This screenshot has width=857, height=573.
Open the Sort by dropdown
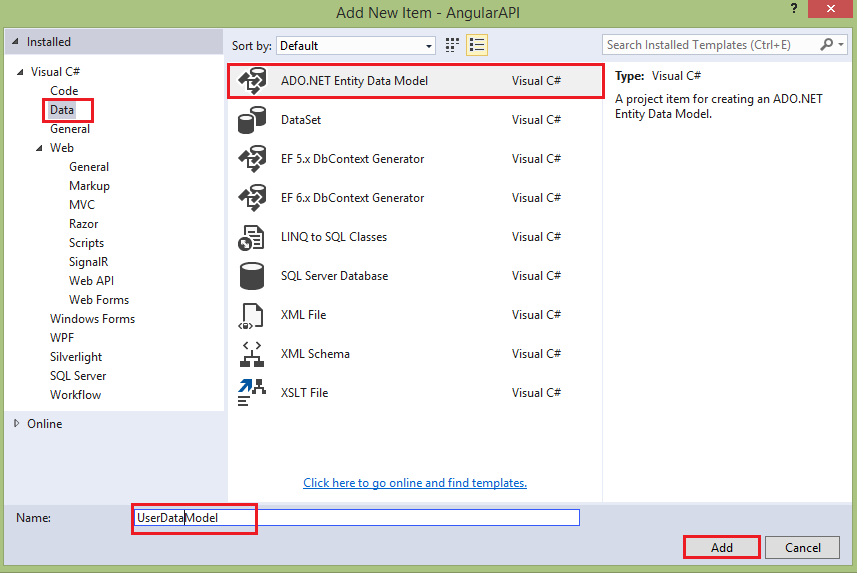click(357, 46)
